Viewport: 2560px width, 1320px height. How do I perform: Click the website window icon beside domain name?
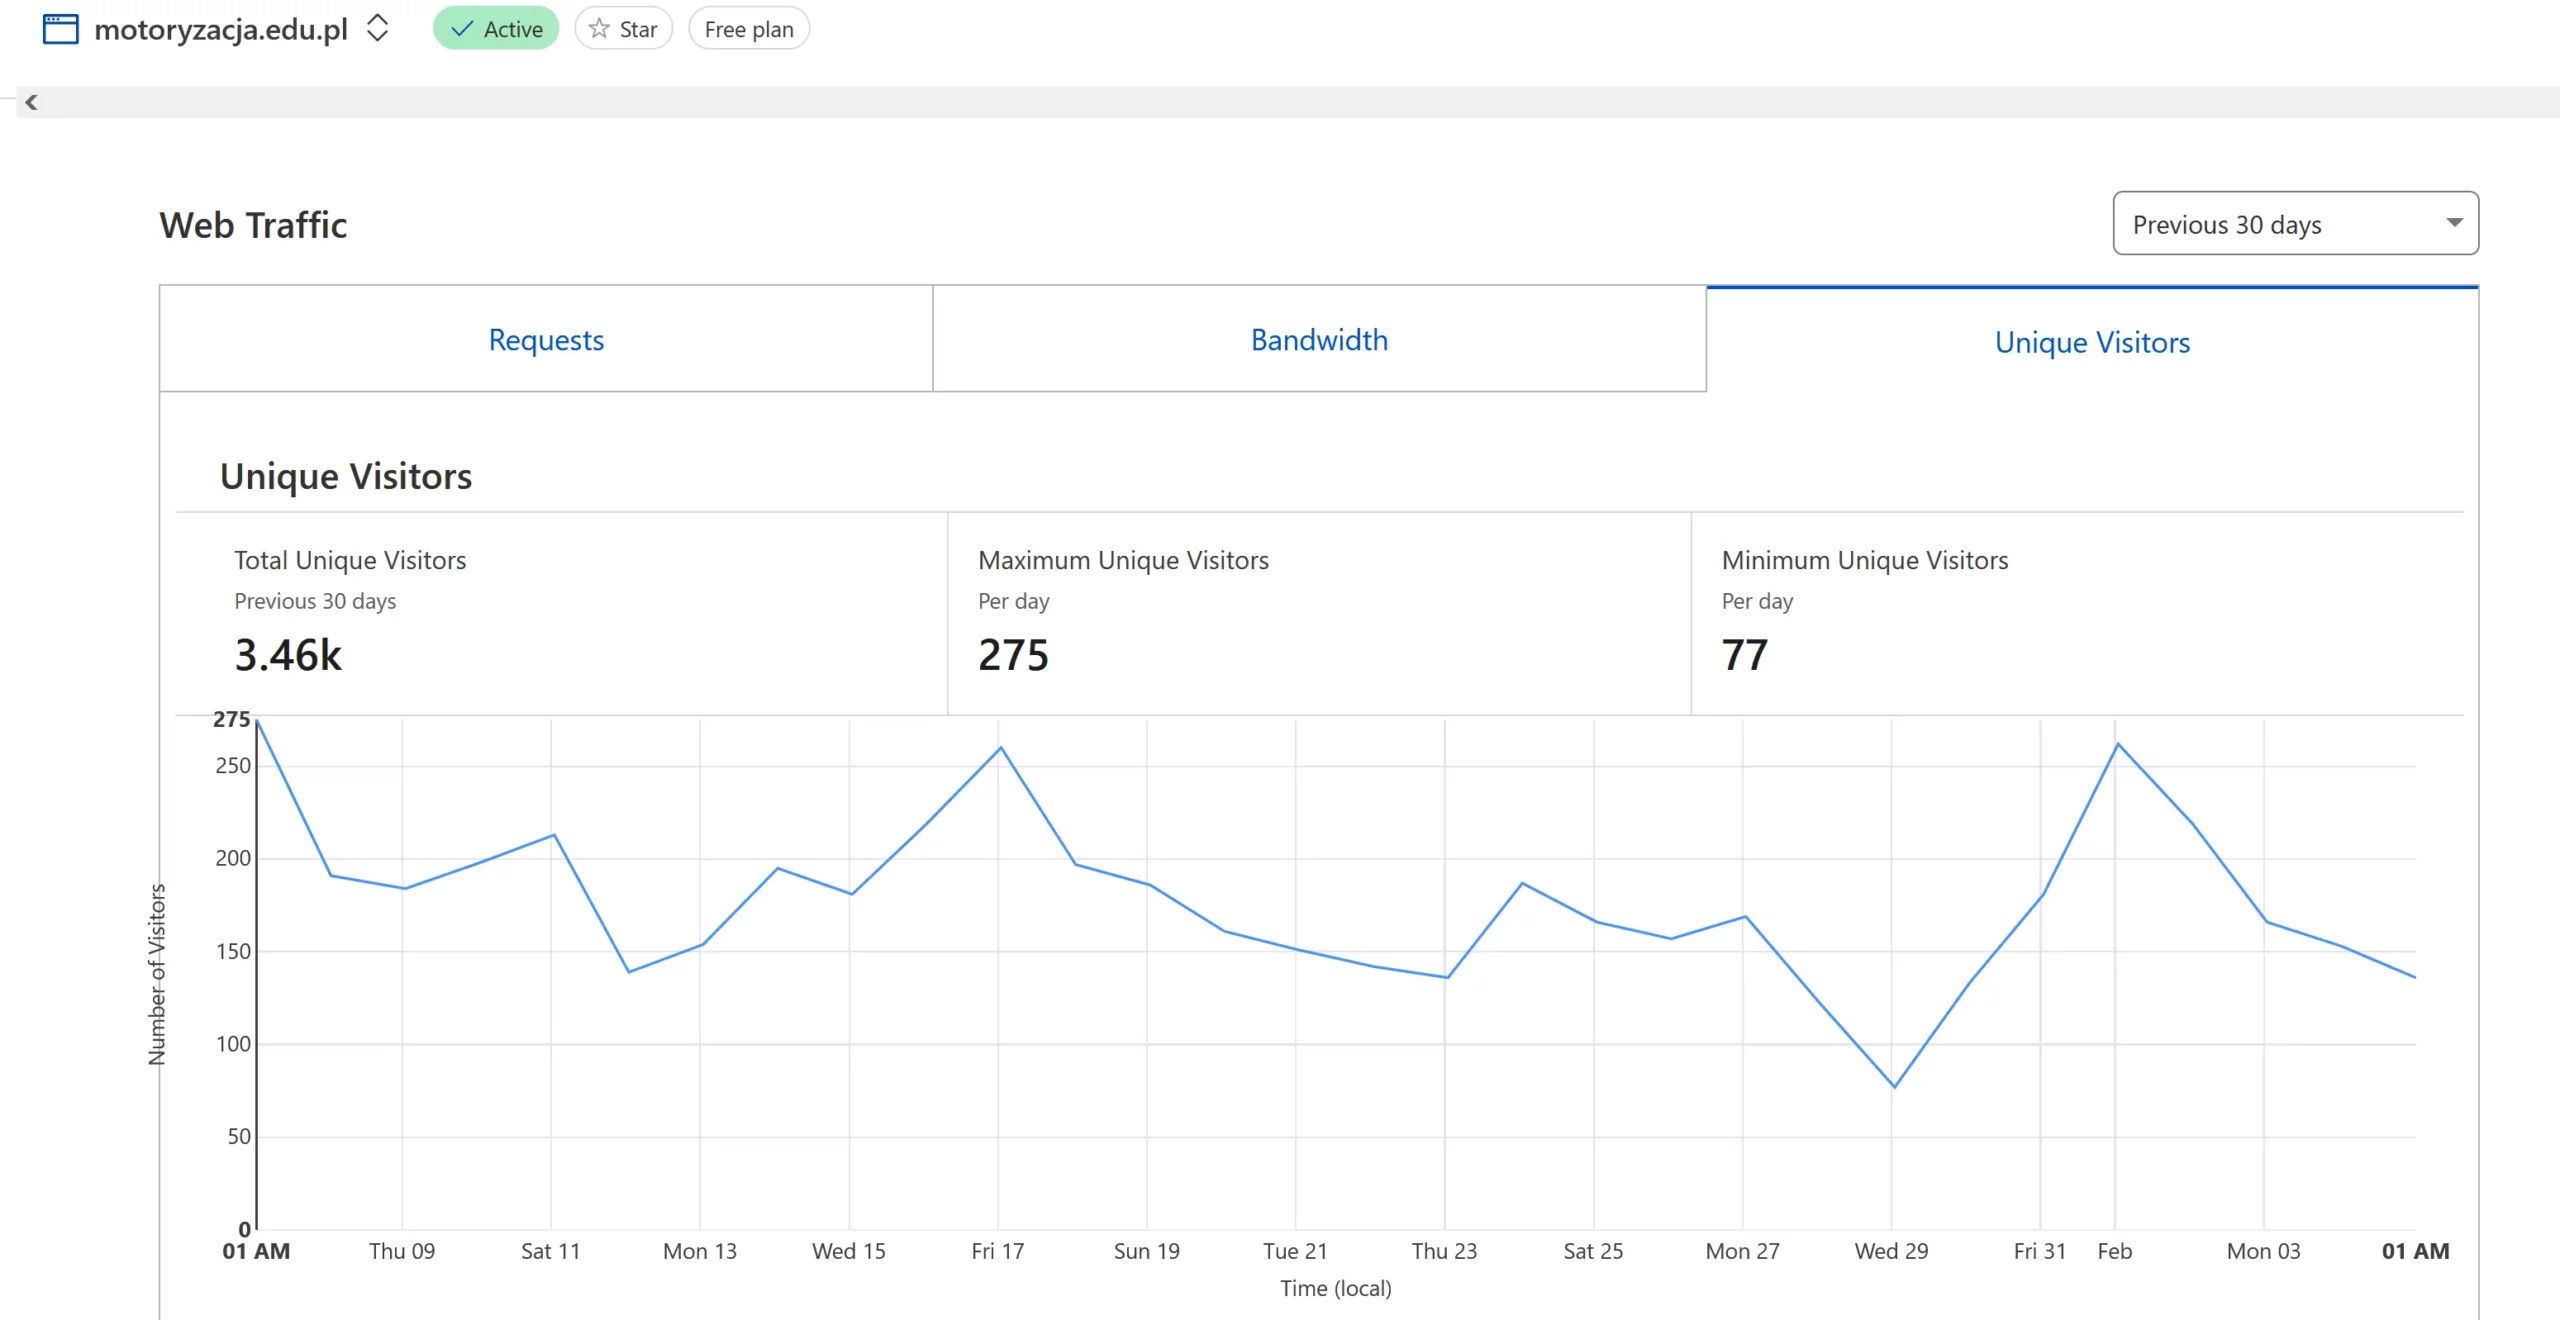pos(60,29)
